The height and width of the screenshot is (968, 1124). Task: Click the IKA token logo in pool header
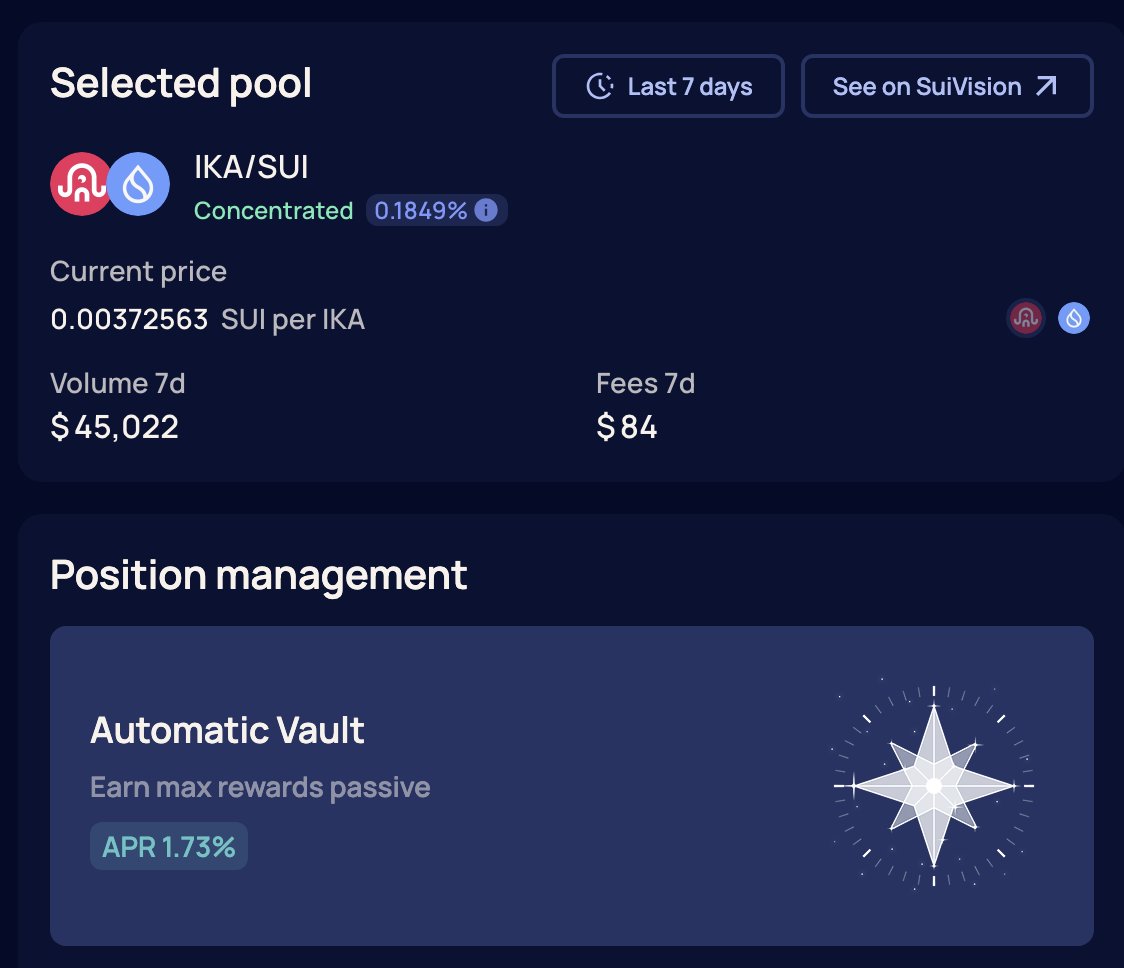point(80,184)
